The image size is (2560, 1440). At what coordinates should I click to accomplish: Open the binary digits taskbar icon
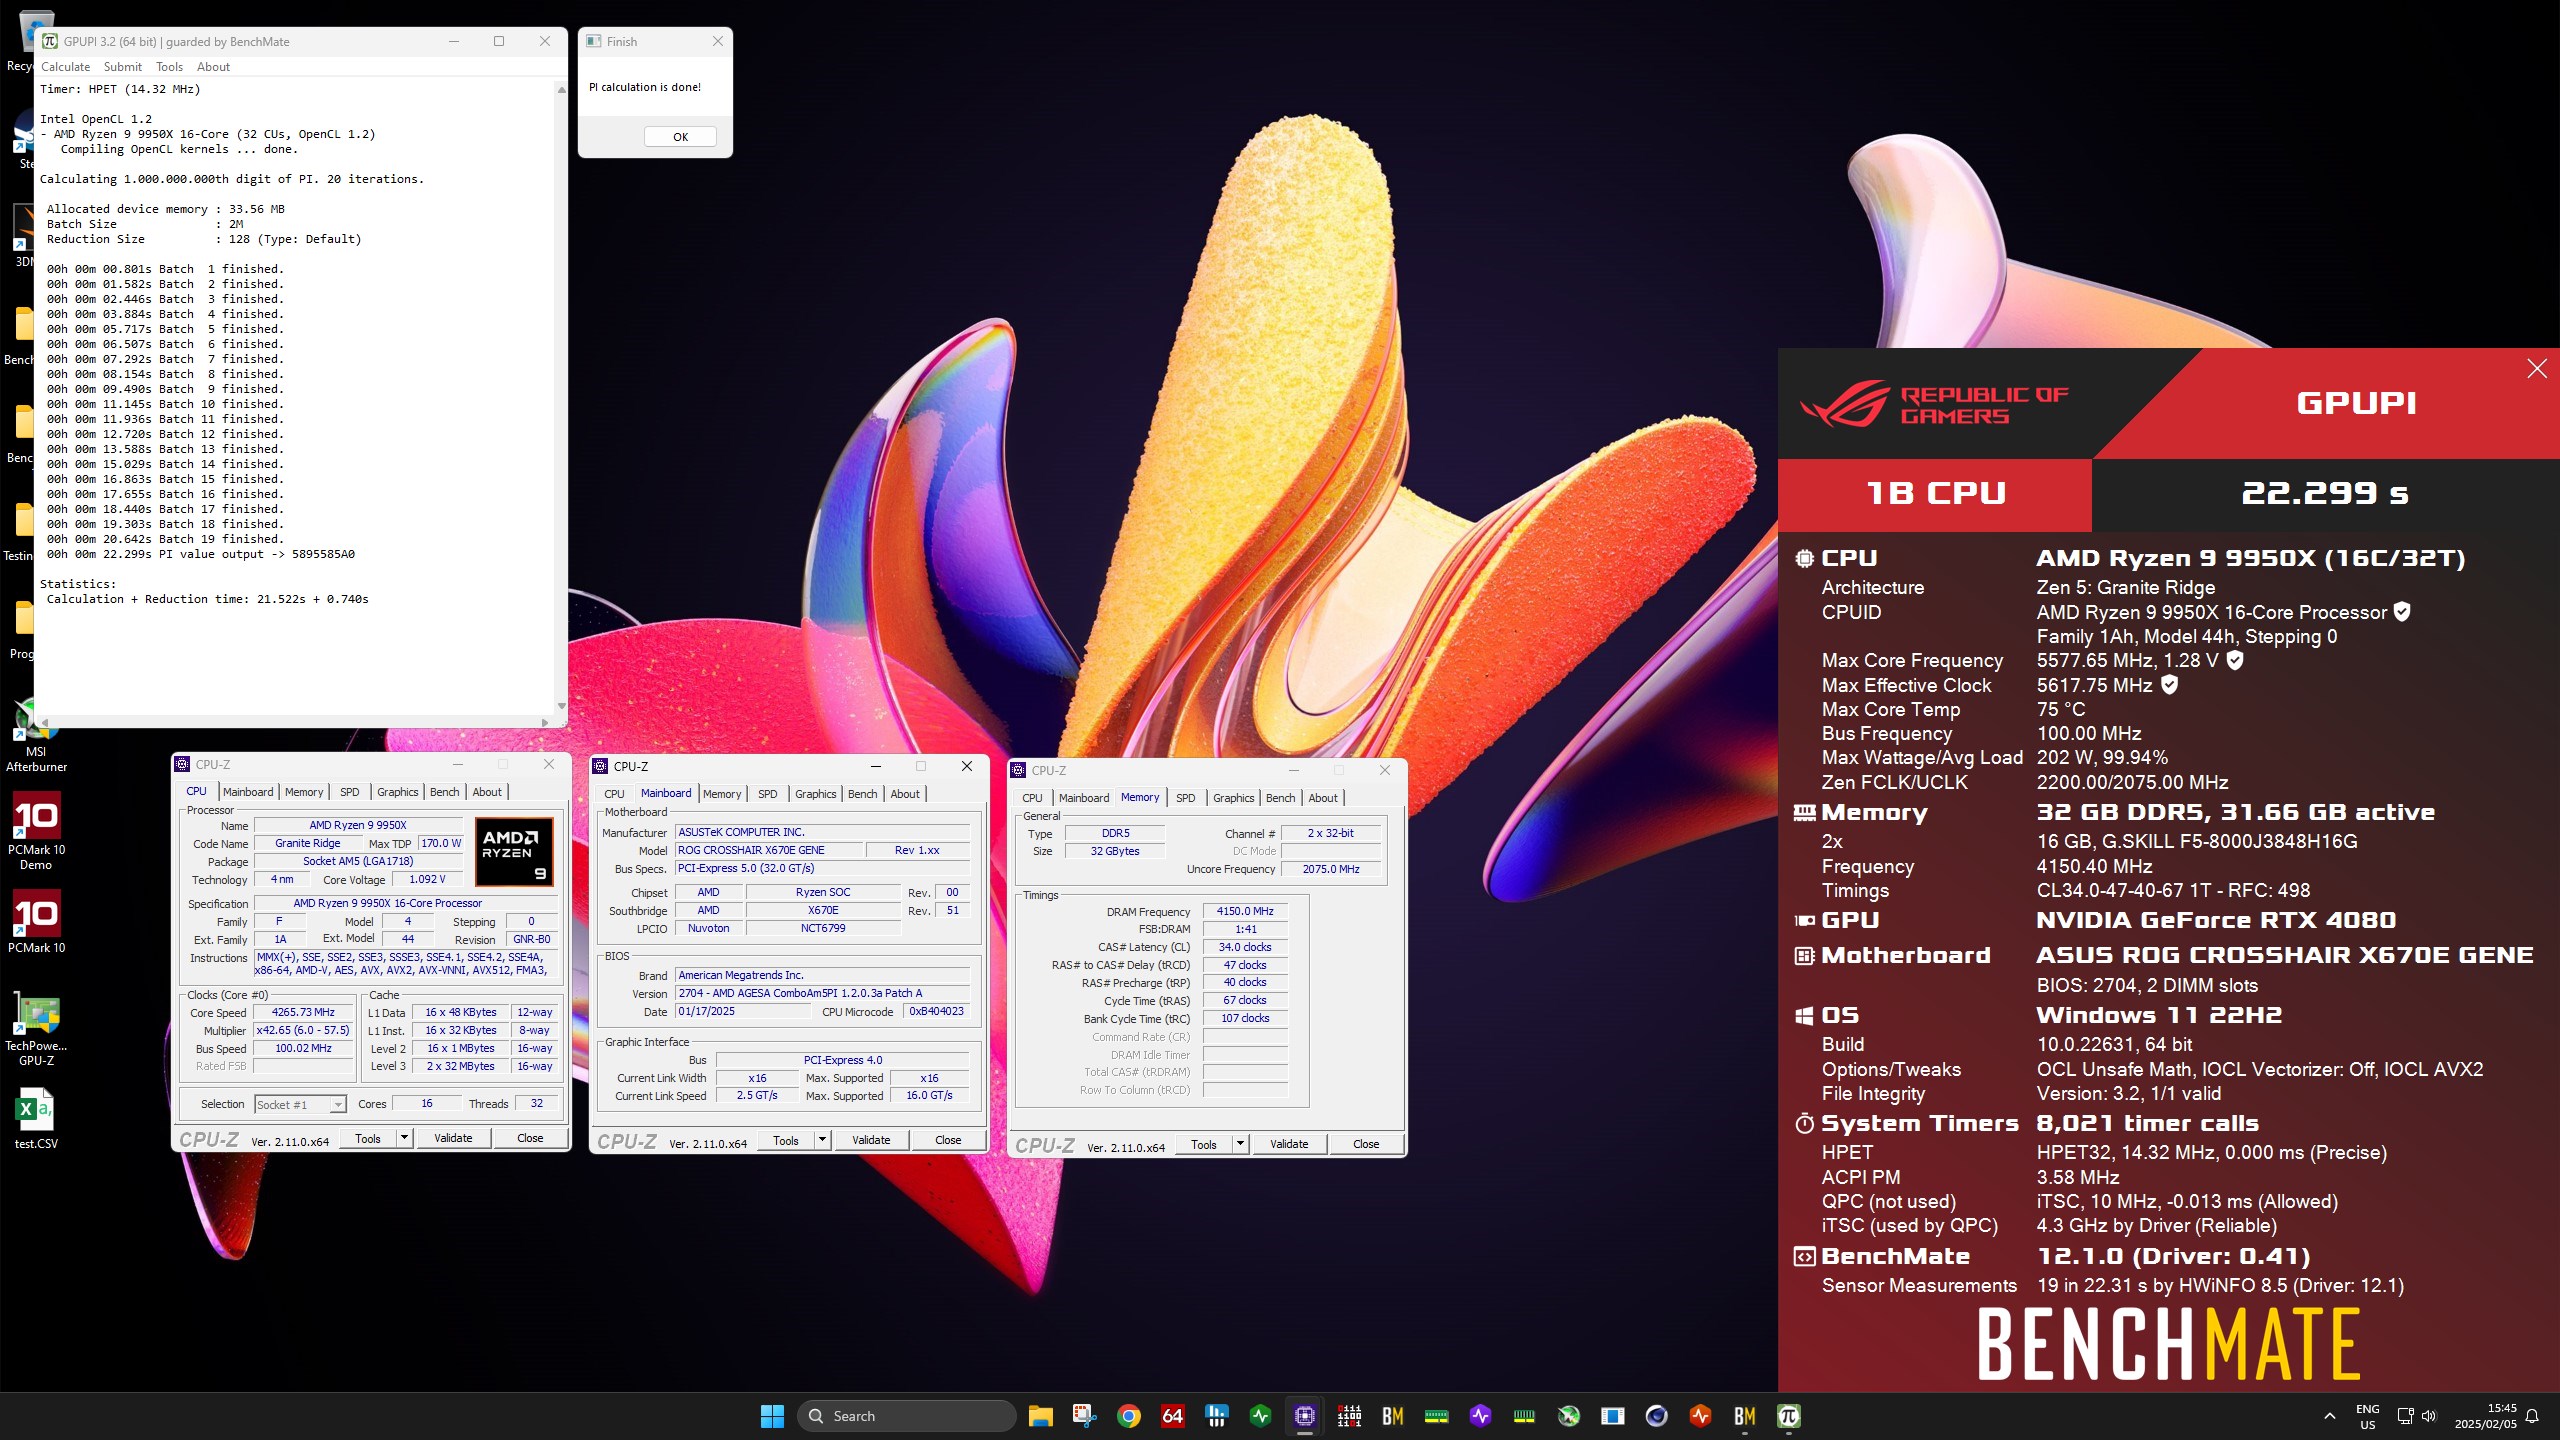pyautogui.click(x=1349, y=1416)
